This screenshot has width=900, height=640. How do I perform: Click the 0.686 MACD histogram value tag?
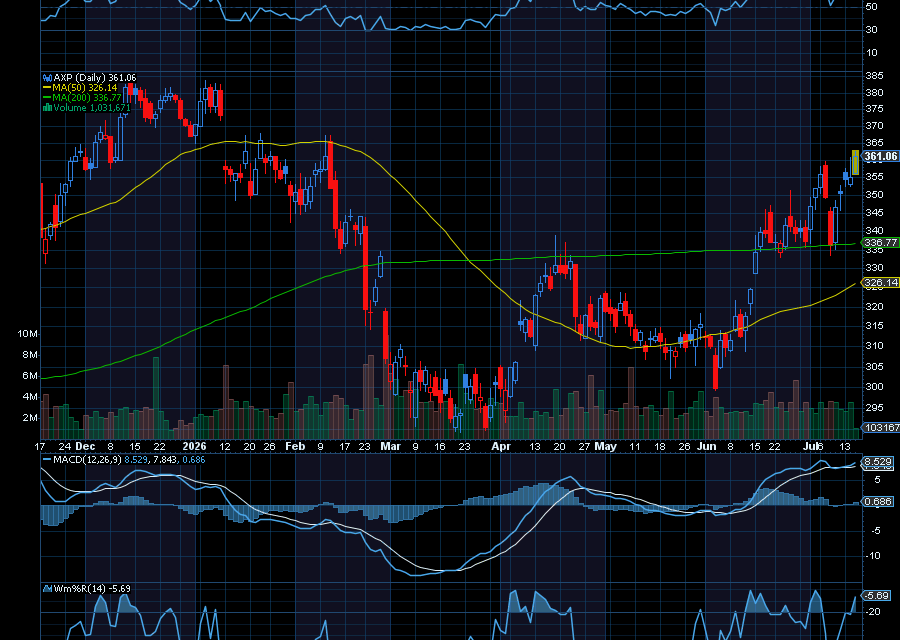point(878,501)
